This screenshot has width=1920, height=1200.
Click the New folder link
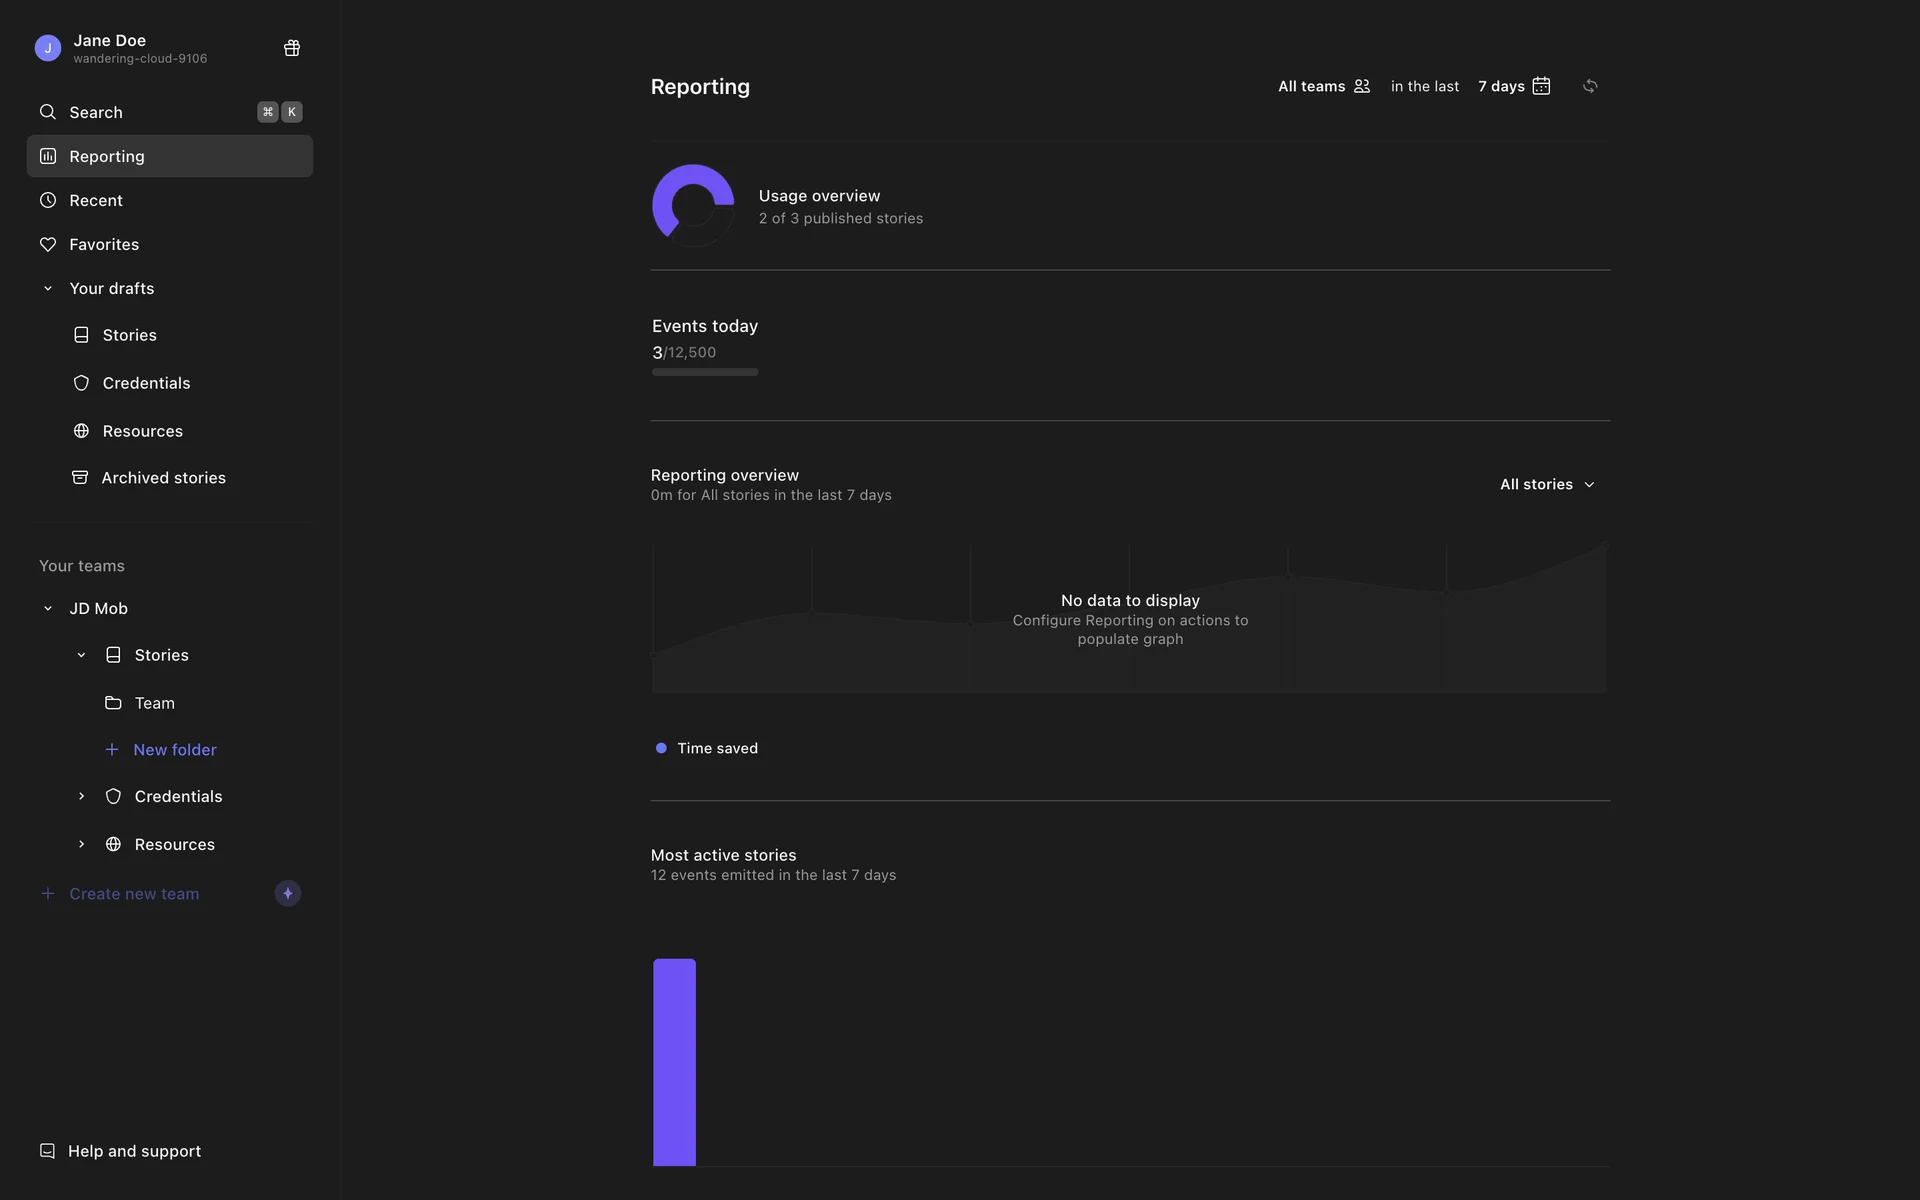[174, 749]
